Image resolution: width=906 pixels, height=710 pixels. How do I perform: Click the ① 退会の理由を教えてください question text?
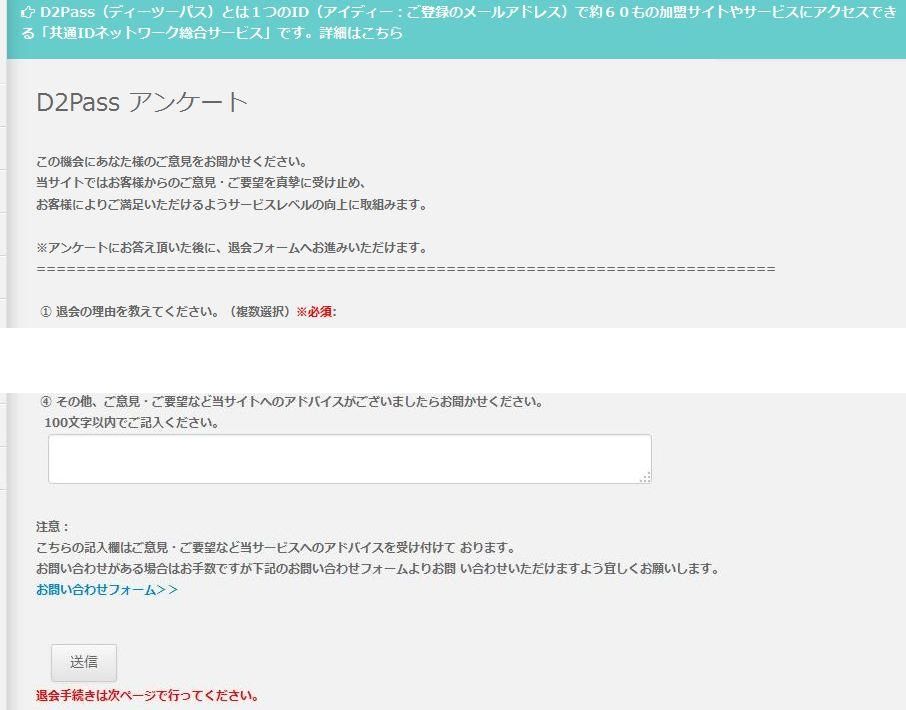(165, 312)
